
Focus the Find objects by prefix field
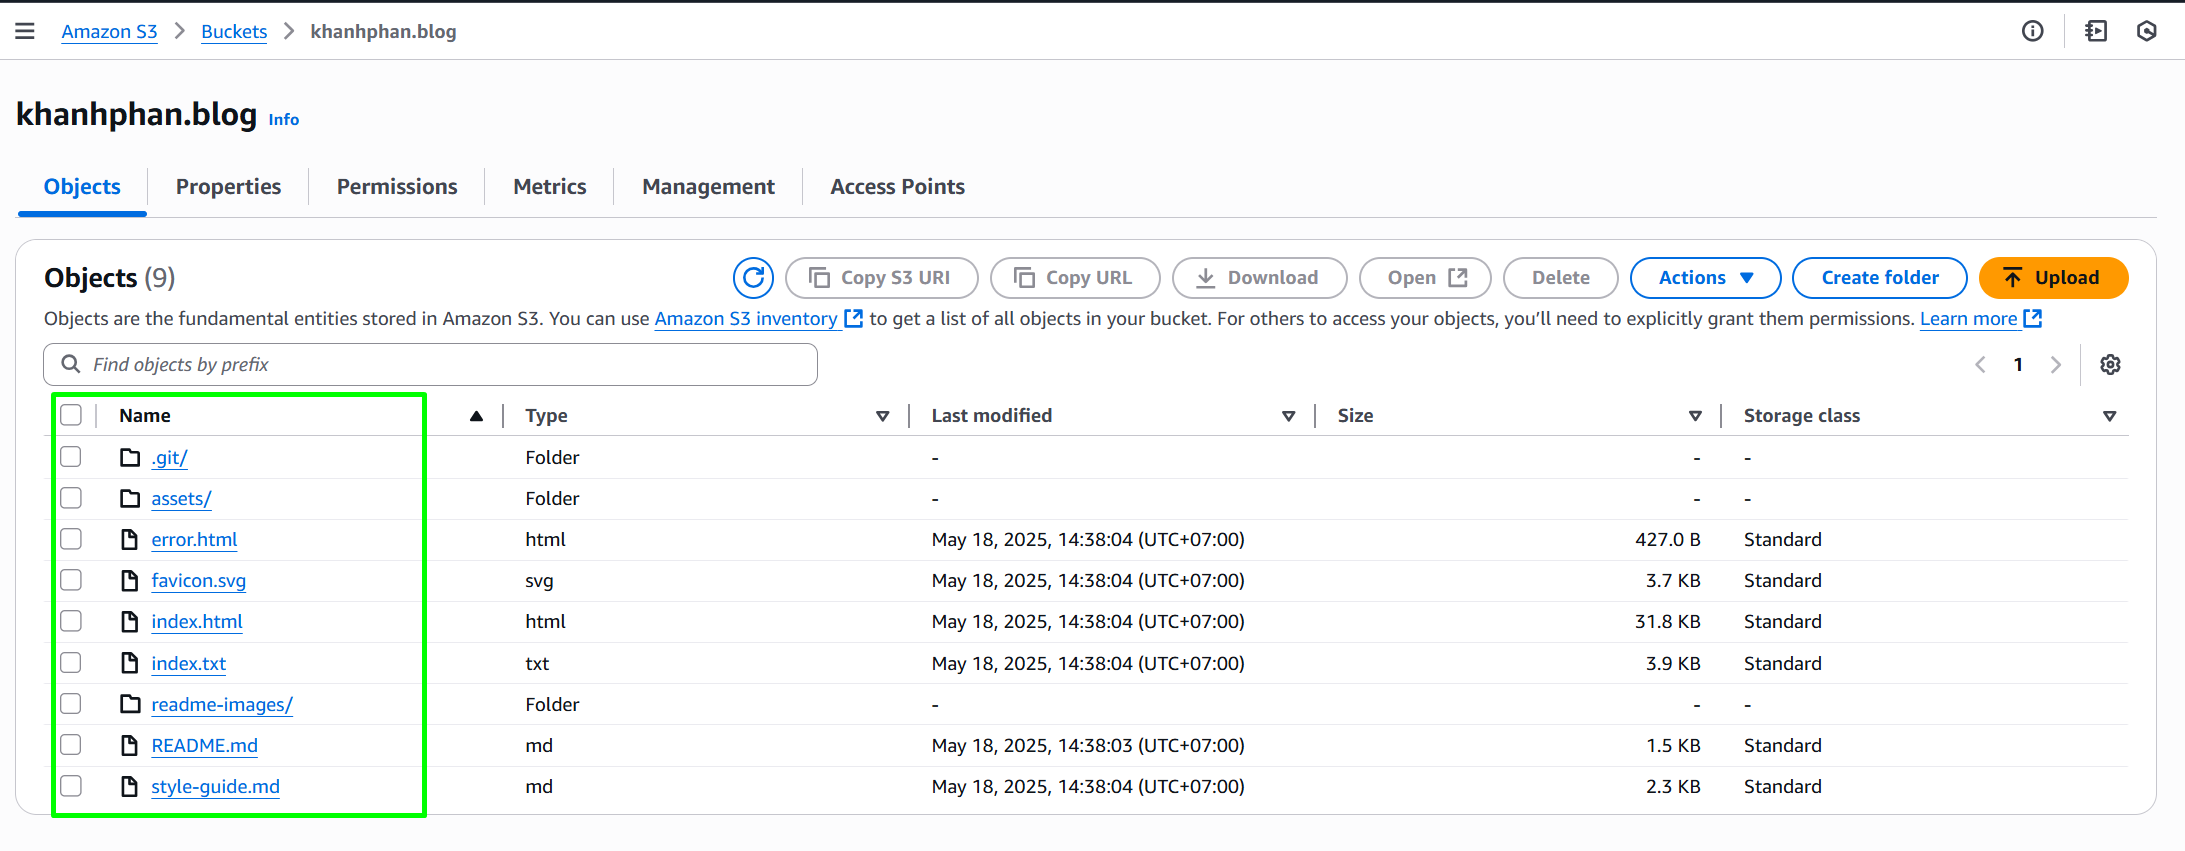tap(430, 364)
